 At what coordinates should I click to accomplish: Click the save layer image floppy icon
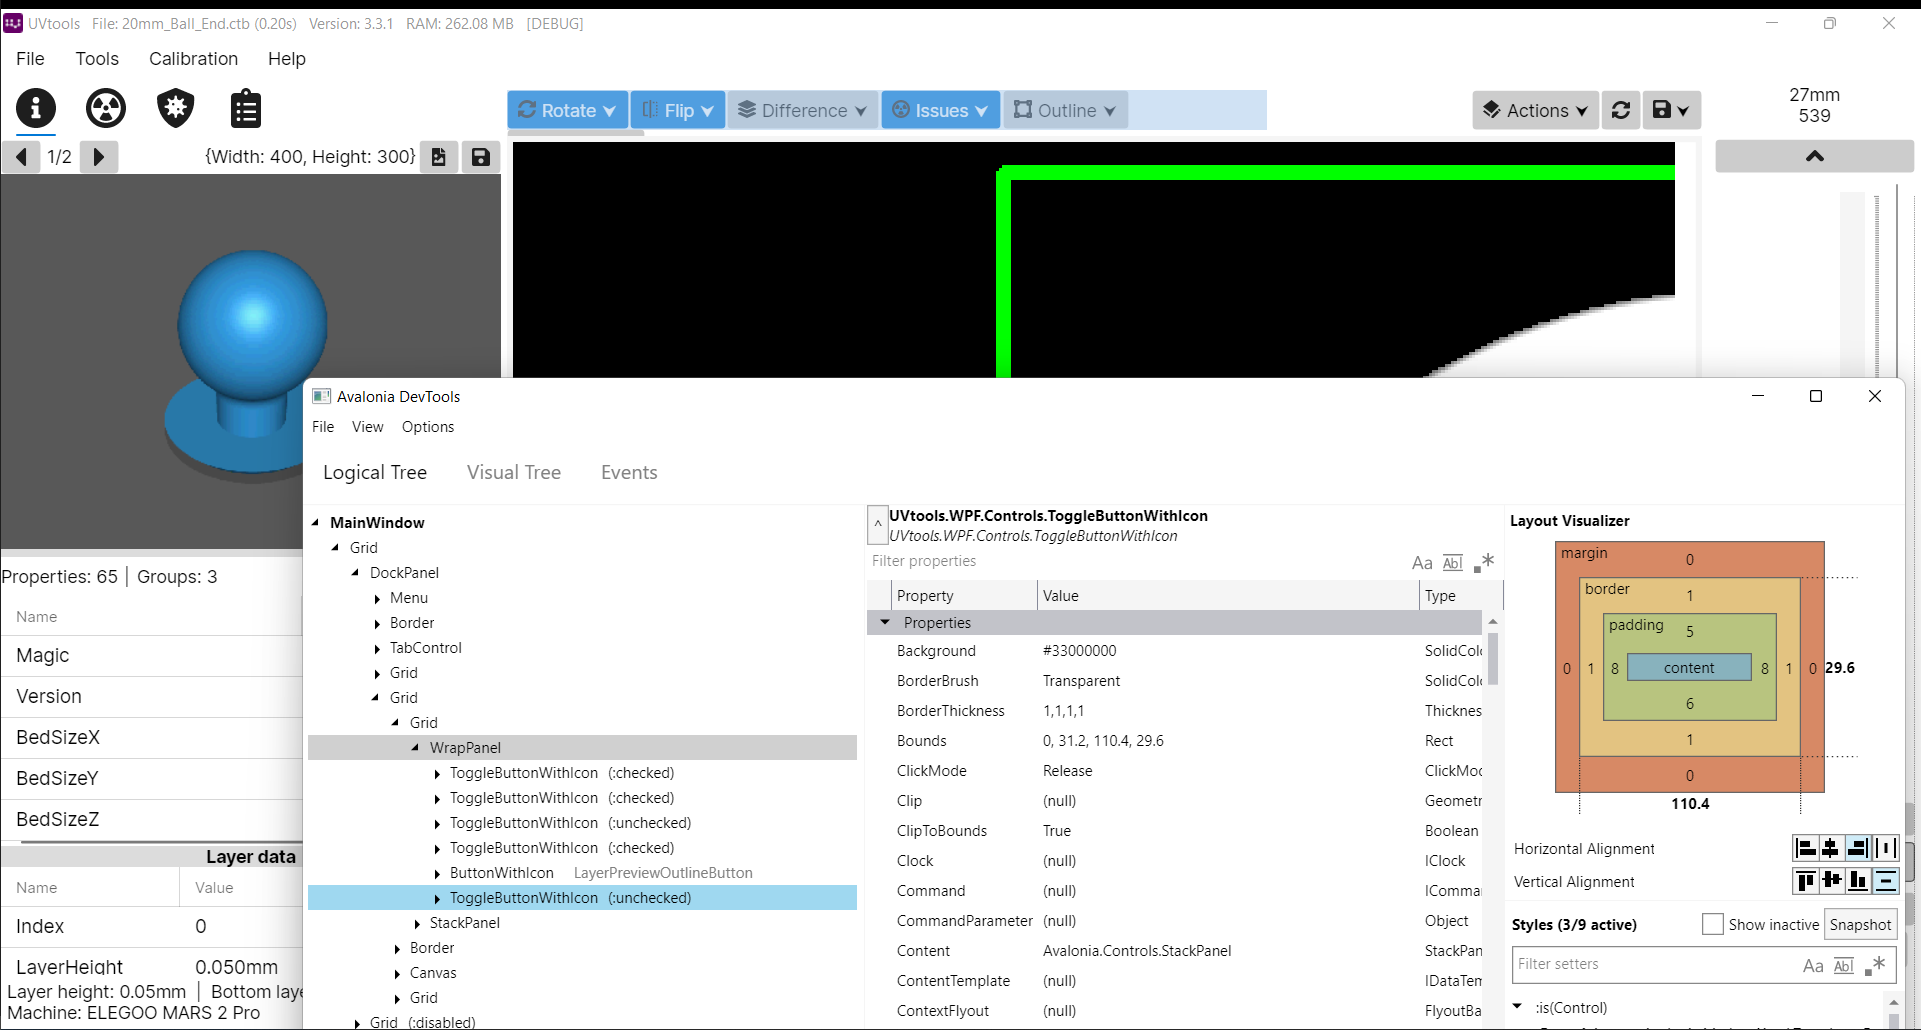tap(481, 156)
